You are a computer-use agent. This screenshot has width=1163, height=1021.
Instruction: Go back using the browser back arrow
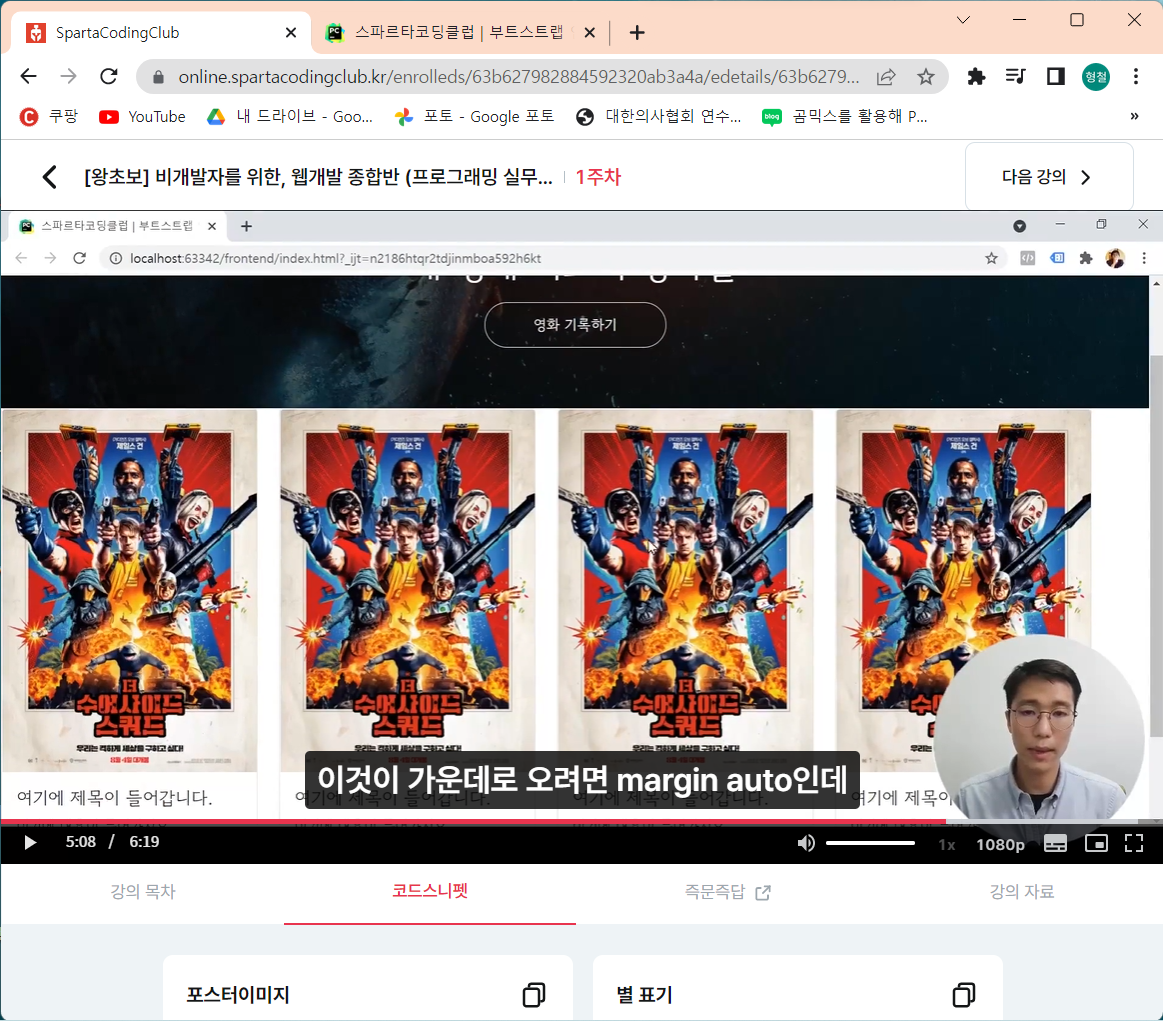click(28, 76)
